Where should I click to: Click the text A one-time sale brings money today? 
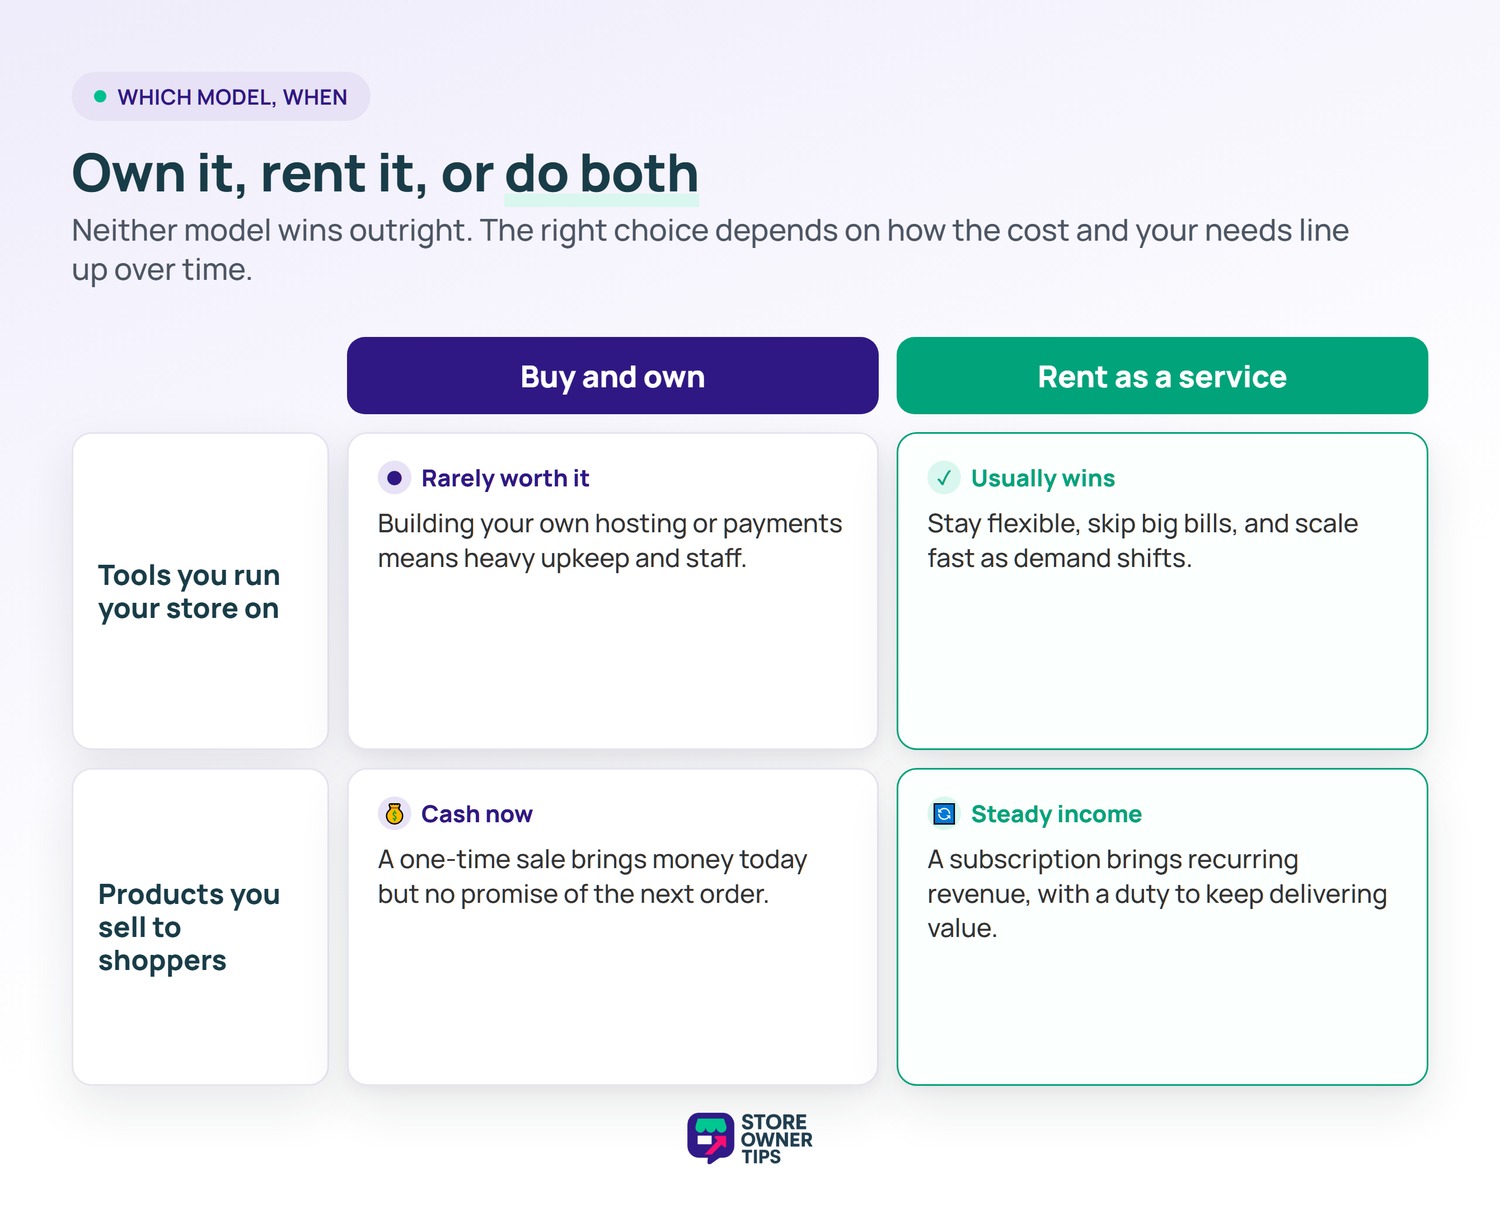click(x=592, y=877)
